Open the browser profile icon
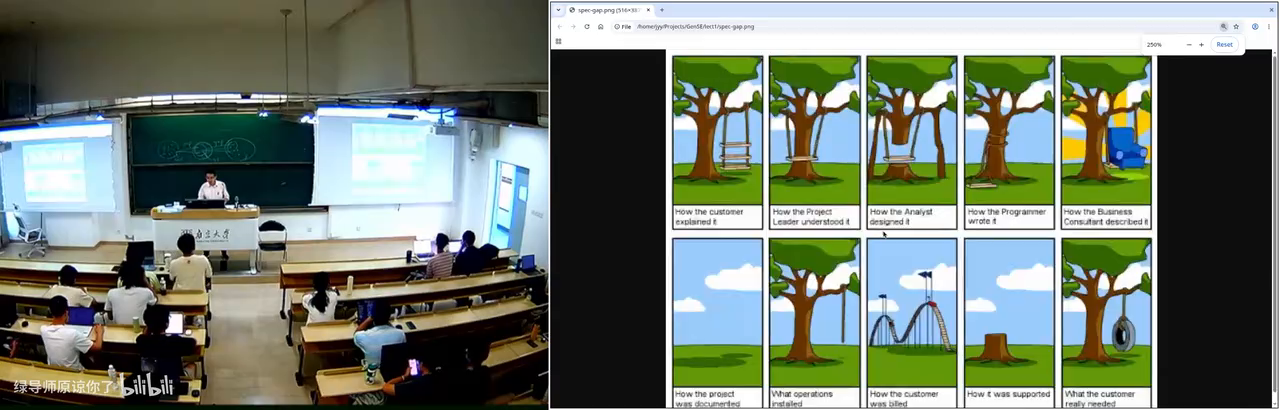 click(x=1255, y=27)
